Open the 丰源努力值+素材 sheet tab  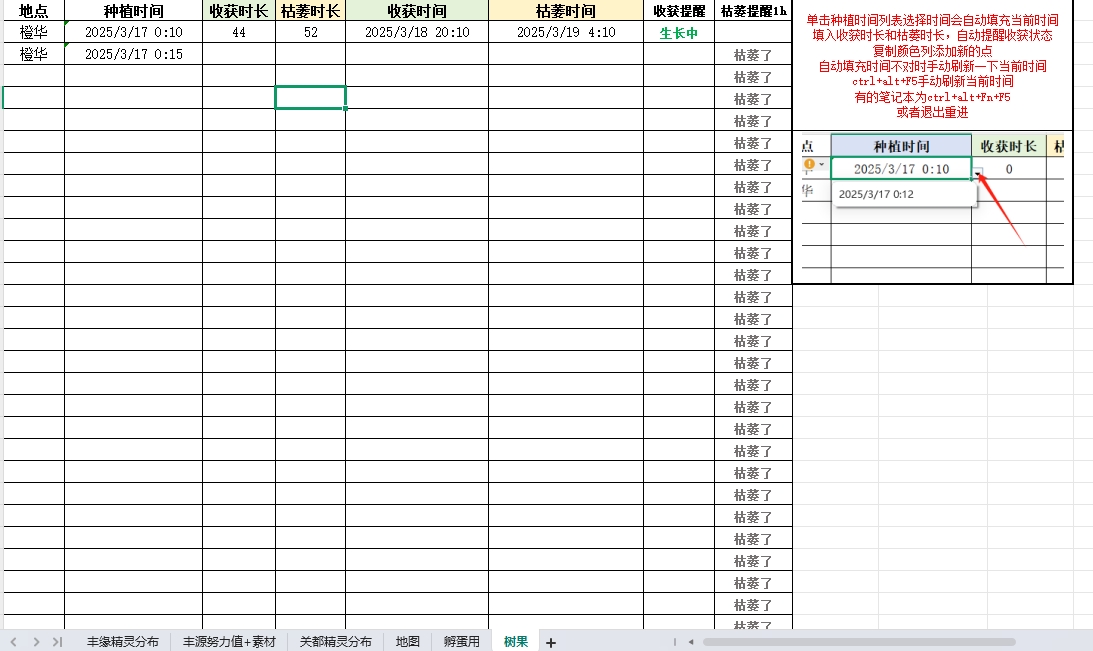tap(228, 641)
